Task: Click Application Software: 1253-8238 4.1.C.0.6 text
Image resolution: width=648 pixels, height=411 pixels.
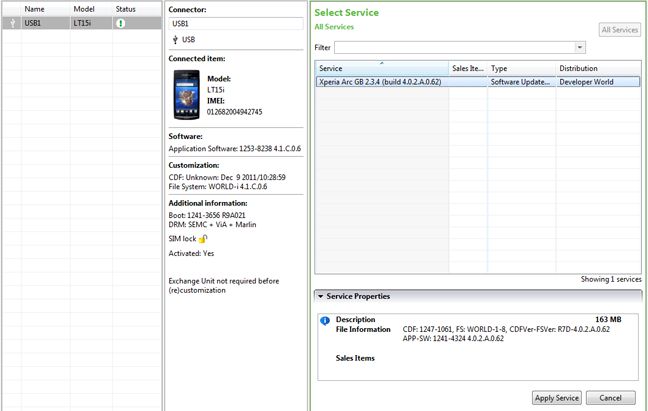Action: pyautogui.click(x=235, y=149)
